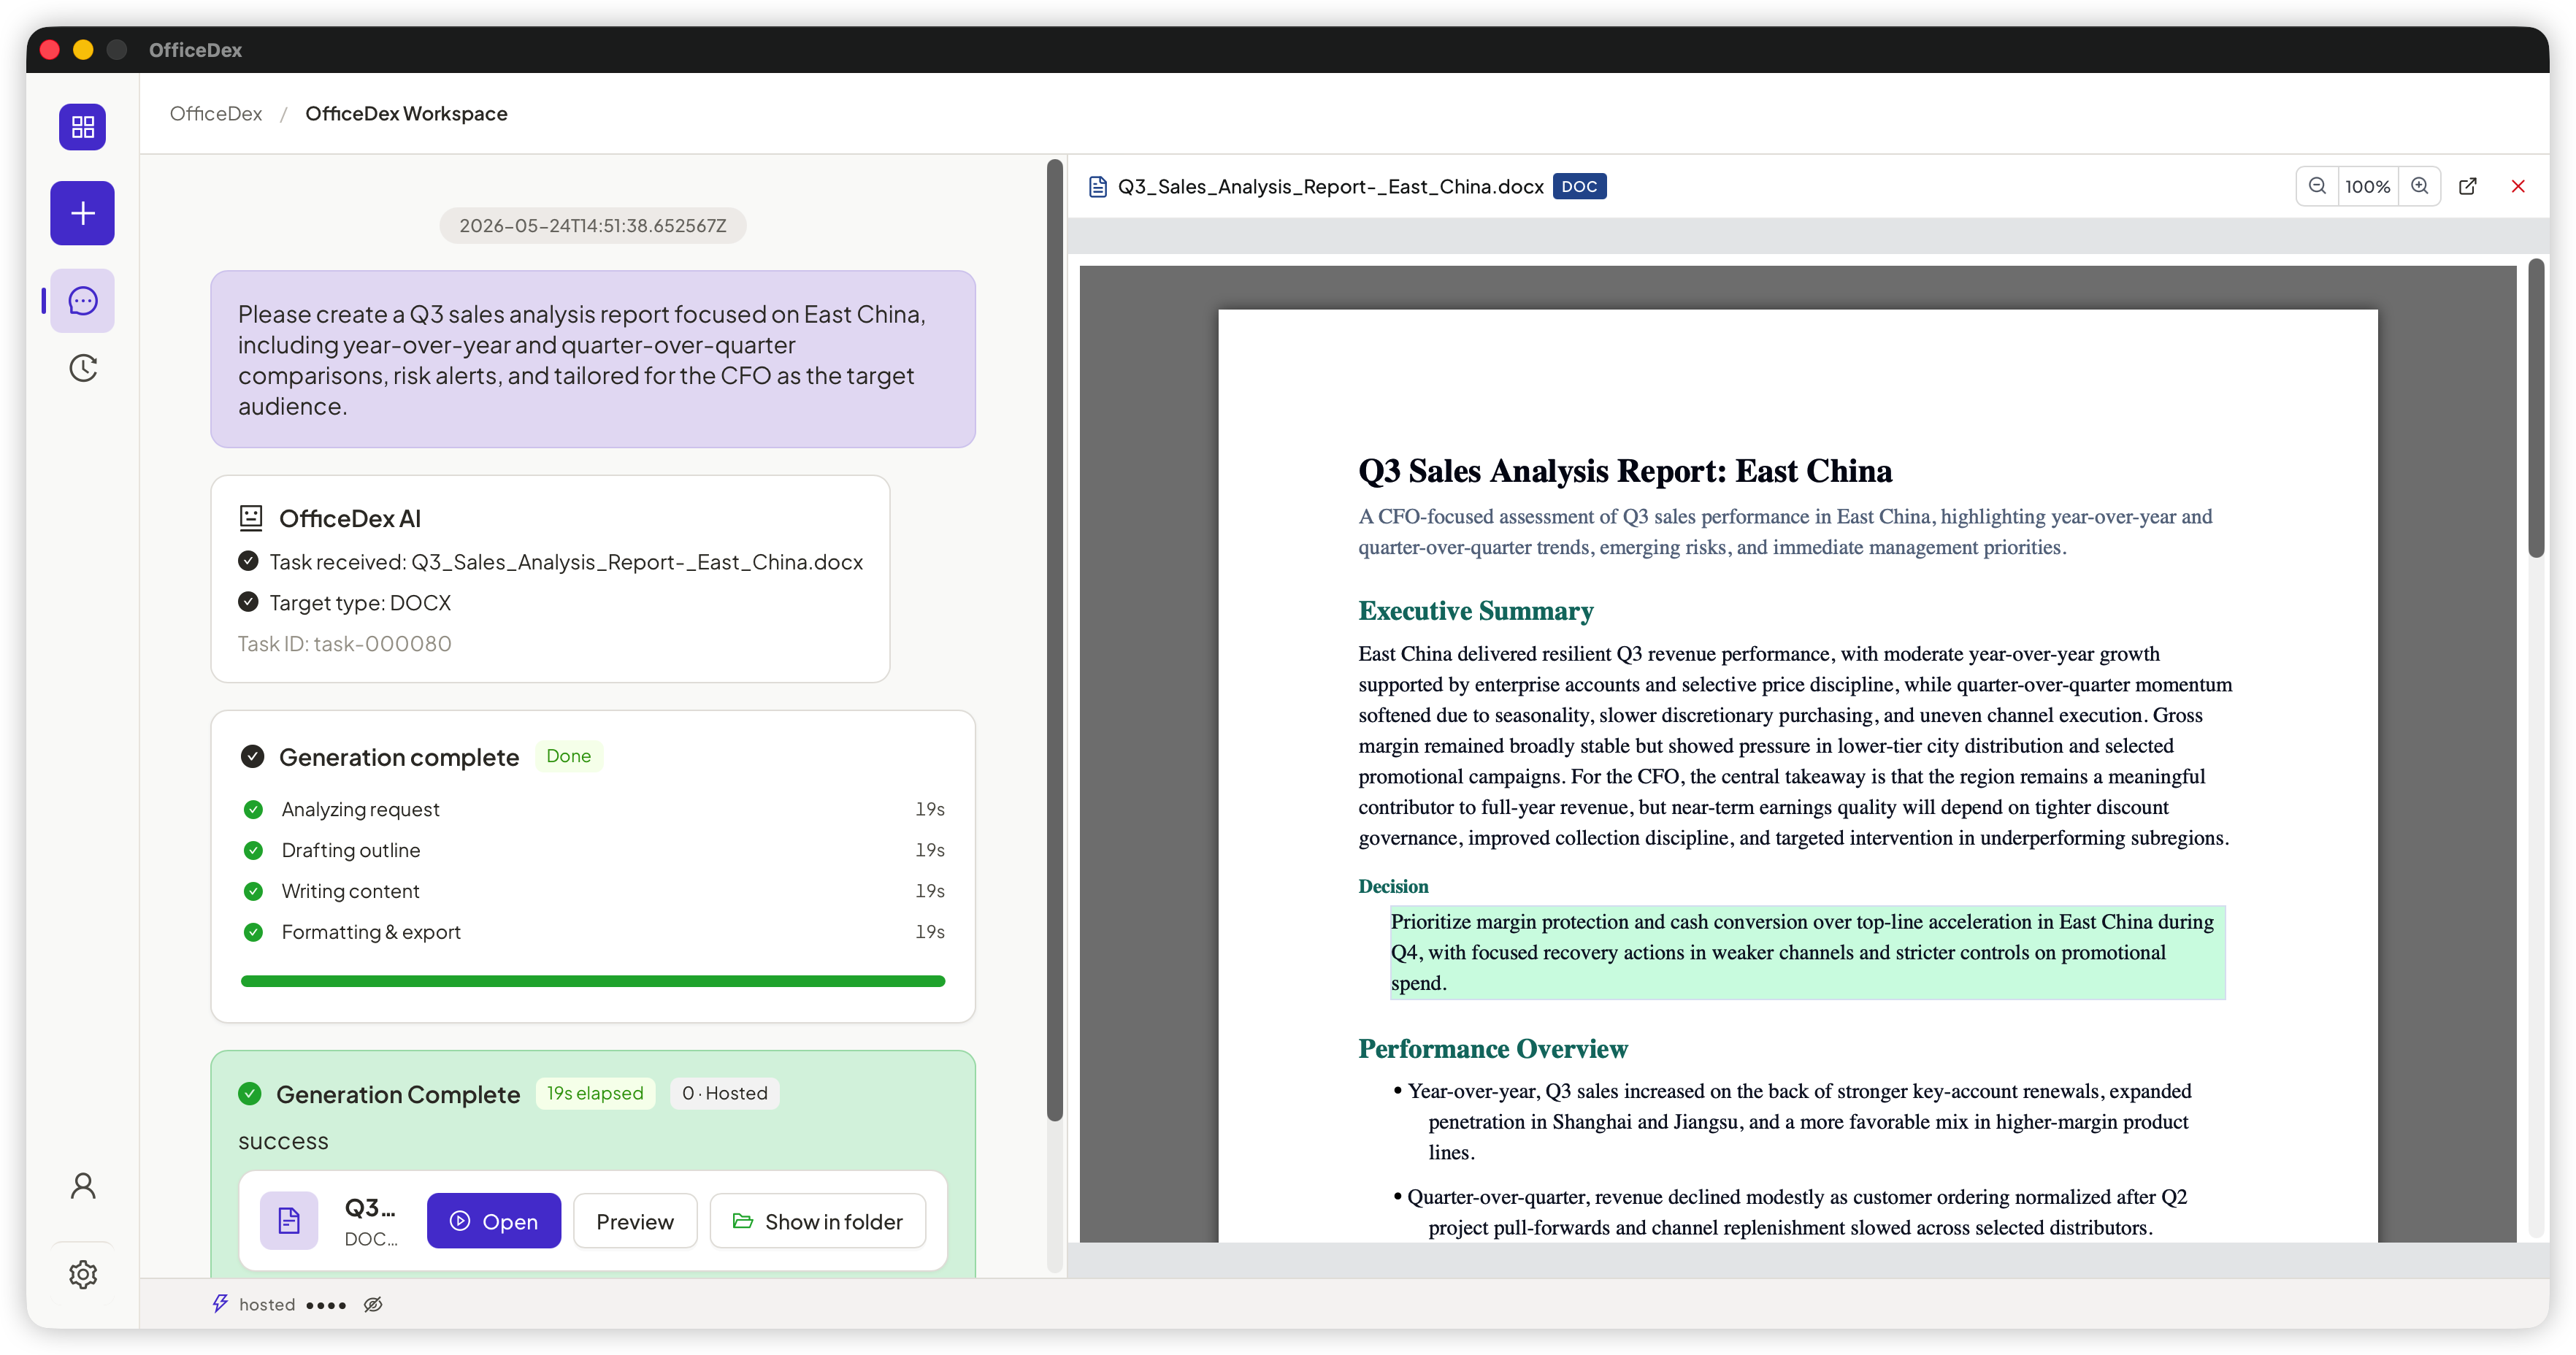The image size is (2576, 1355).
Task: Click the Q3_Sales_Analysis_Report-_East_China.docx filename in header
Action: 1330,187
